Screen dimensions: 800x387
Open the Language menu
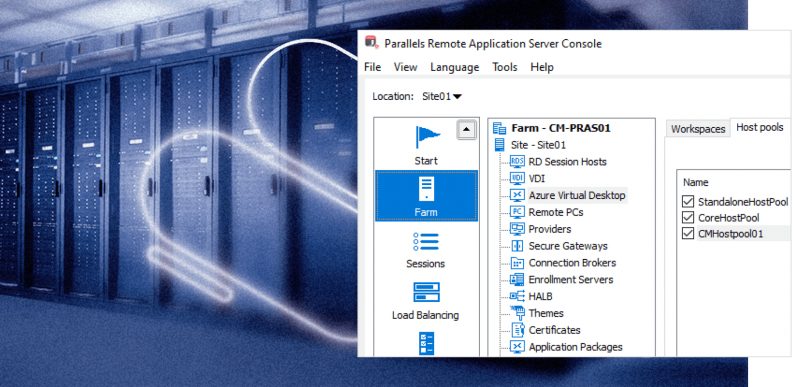[x=455, y=67]
